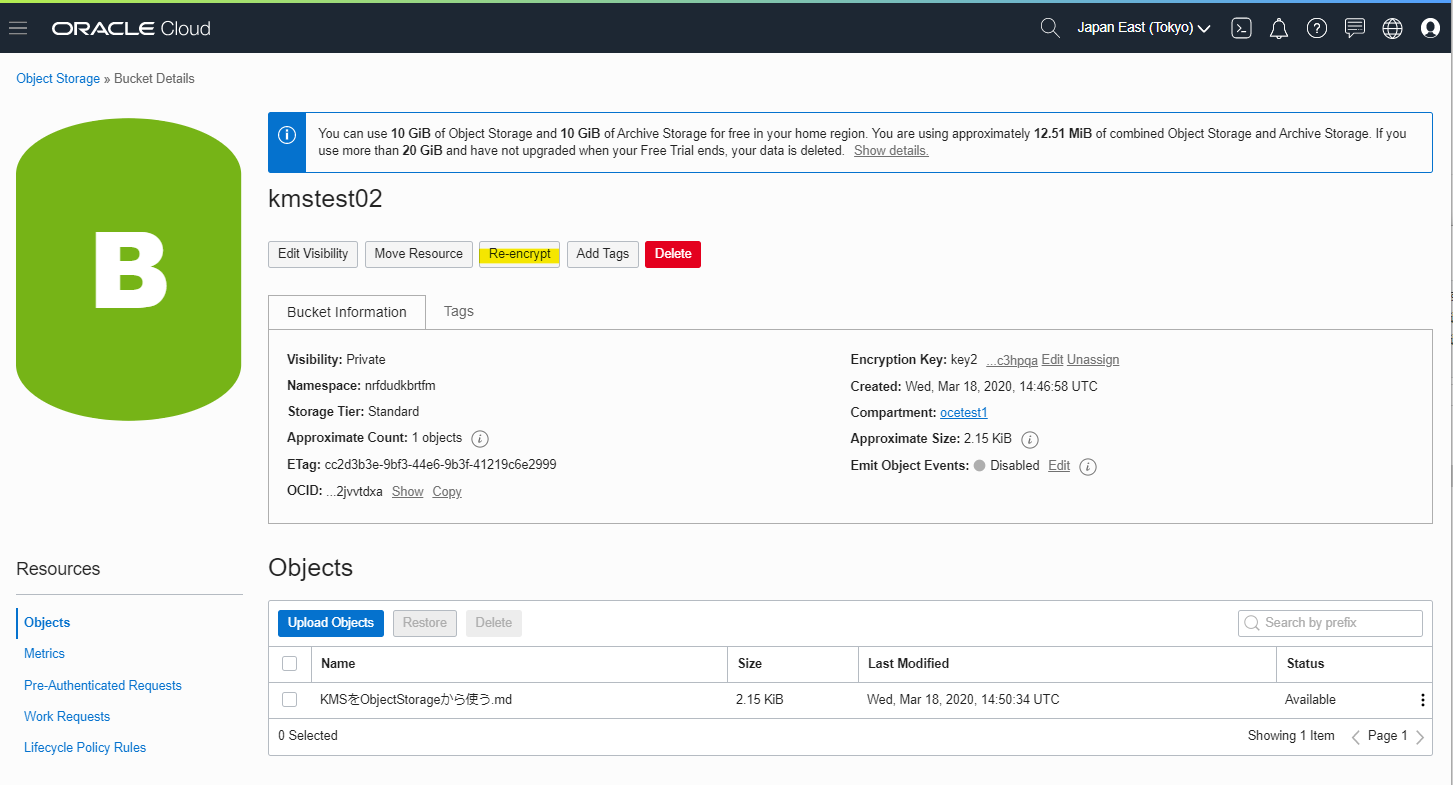Click the Move Resource button
1453x785 pixels.
(x=418, y=254)
